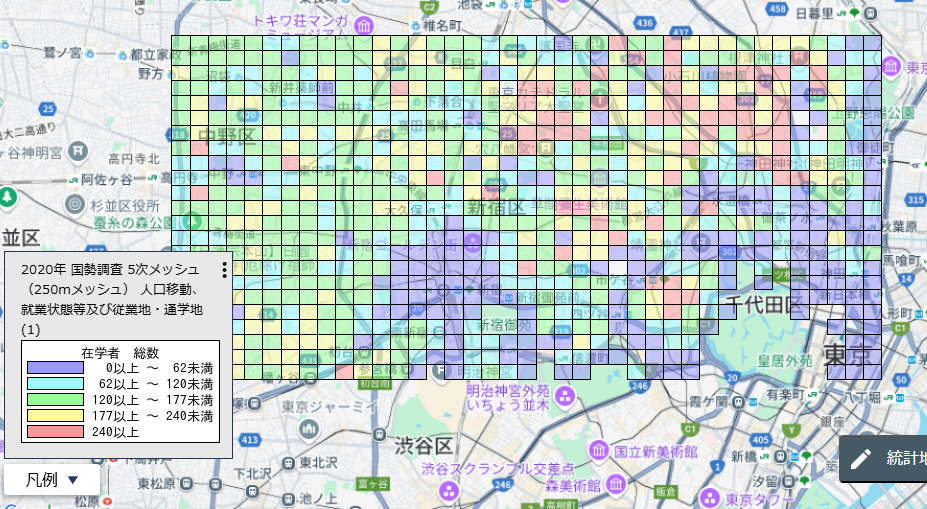Open the legend panel's three-dot options menu
Image resolution: width=927 pixels, height=509 pixels.
(224, 270)
